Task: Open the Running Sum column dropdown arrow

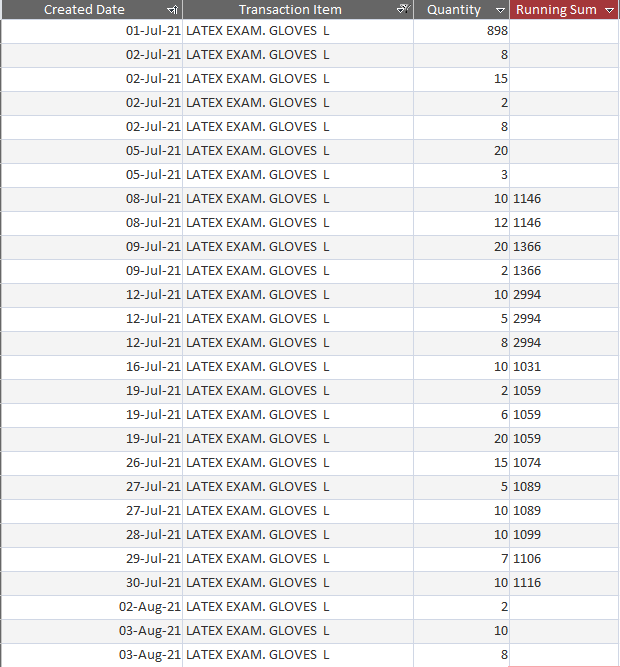Action: (x=610, y=10)
